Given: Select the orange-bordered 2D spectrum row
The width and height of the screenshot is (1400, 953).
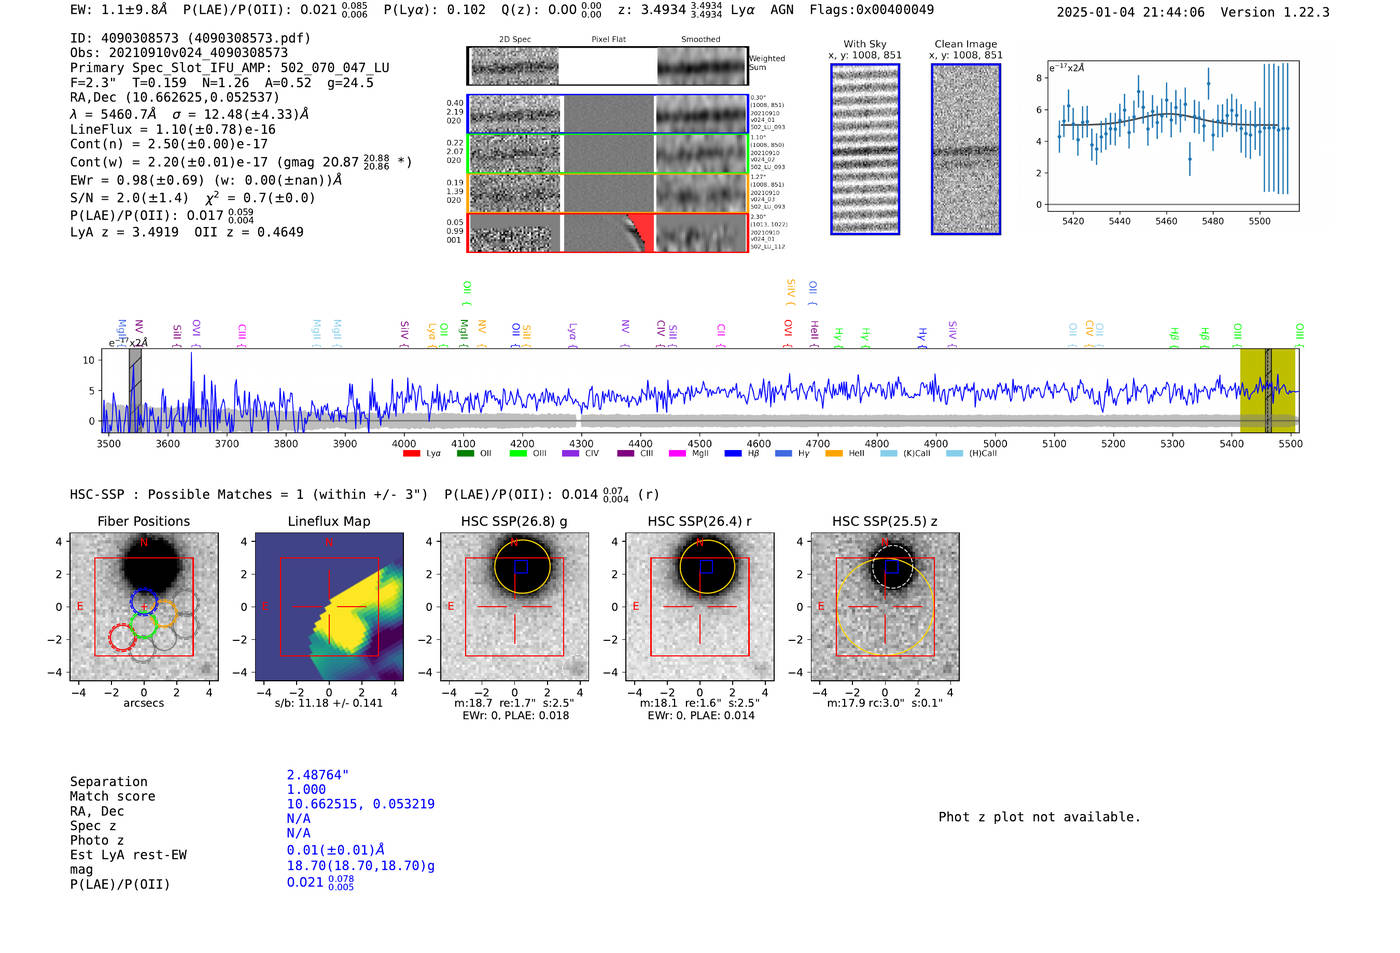Looking at the screenshot, I should pyautogui.click(x=608, y=193).
